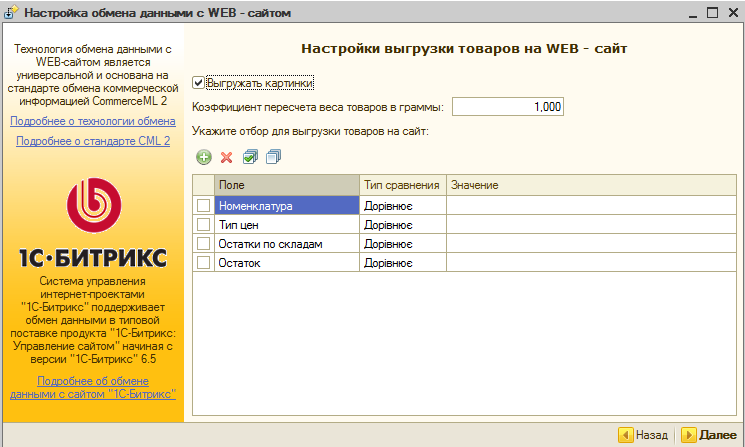This screenshot has width=745, height=447.
Task: Click the 1C-Bitrix red logo
Action: click(x=94, y=205)
